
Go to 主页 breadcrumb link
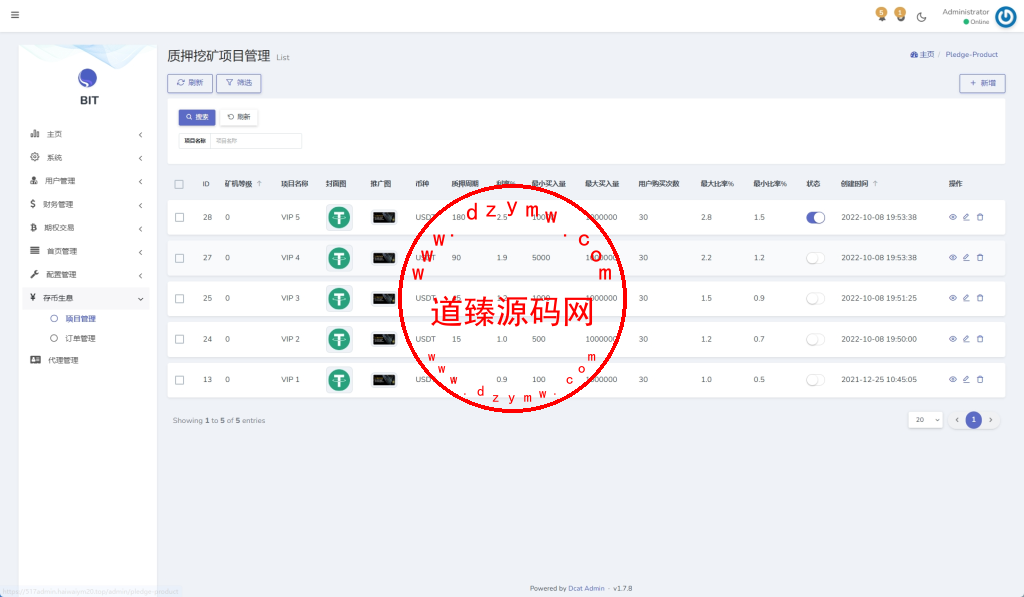[x=922, y=55]
